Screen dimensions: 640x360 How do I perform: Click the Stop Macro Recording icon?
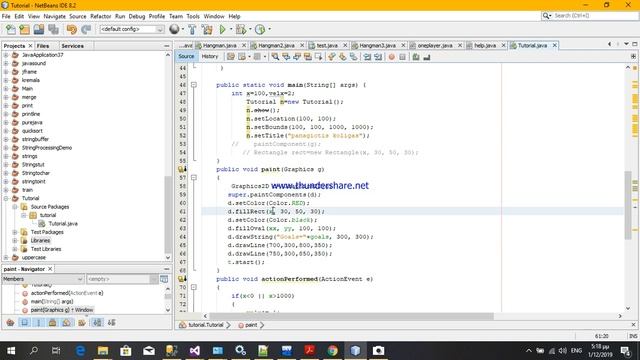click(x=402, y=57)
